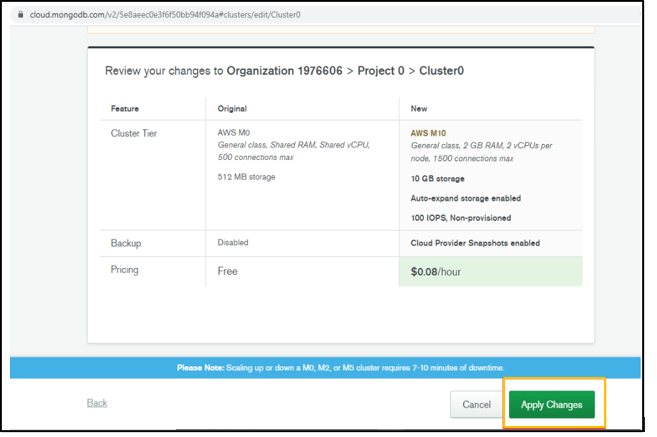Select the browser URL address field
The image size is (657, 437).
(170, 15)
